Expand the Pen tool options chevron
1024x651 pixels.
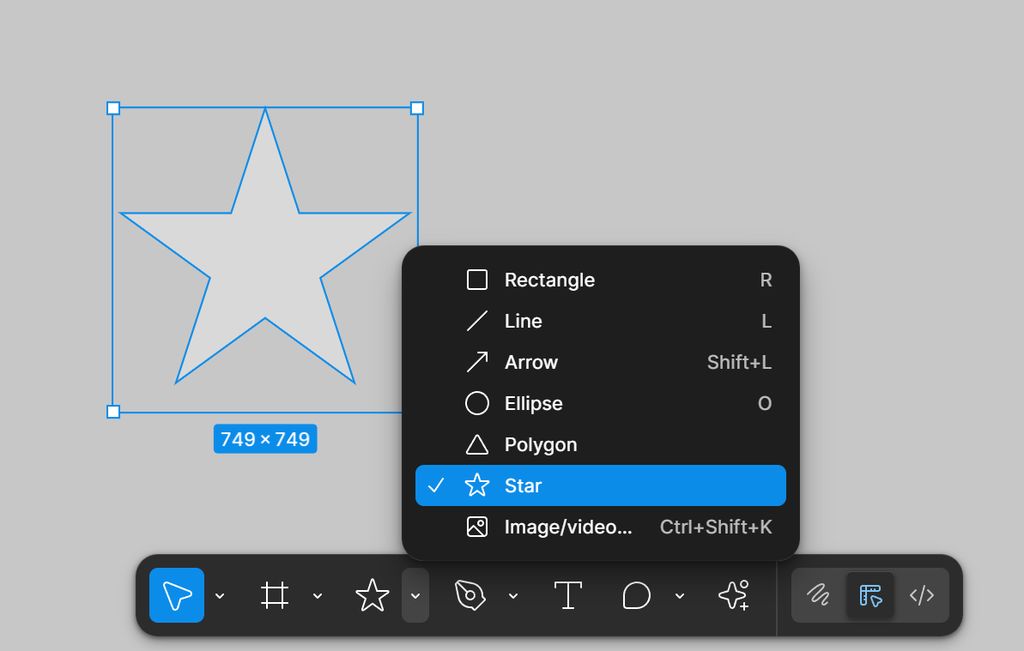click(x=513, y=596)
